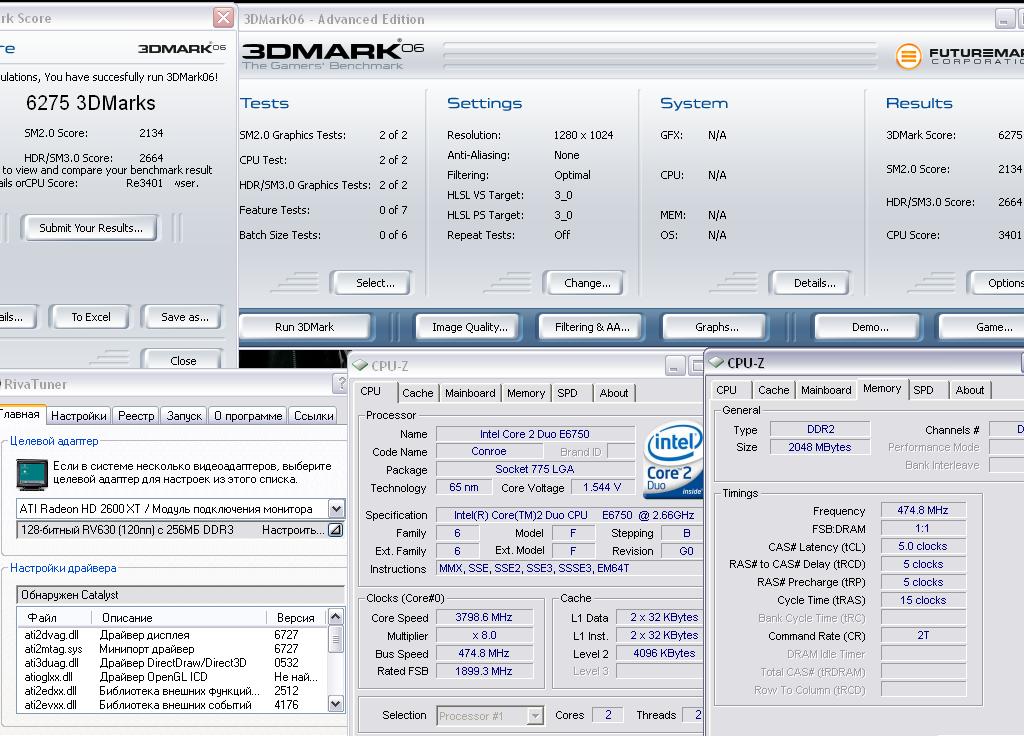The height and width of the screenshot is (736, 1024).
Task: Switch to Cache tab in CPU-Z CPU window
Action: coord(417,393)
